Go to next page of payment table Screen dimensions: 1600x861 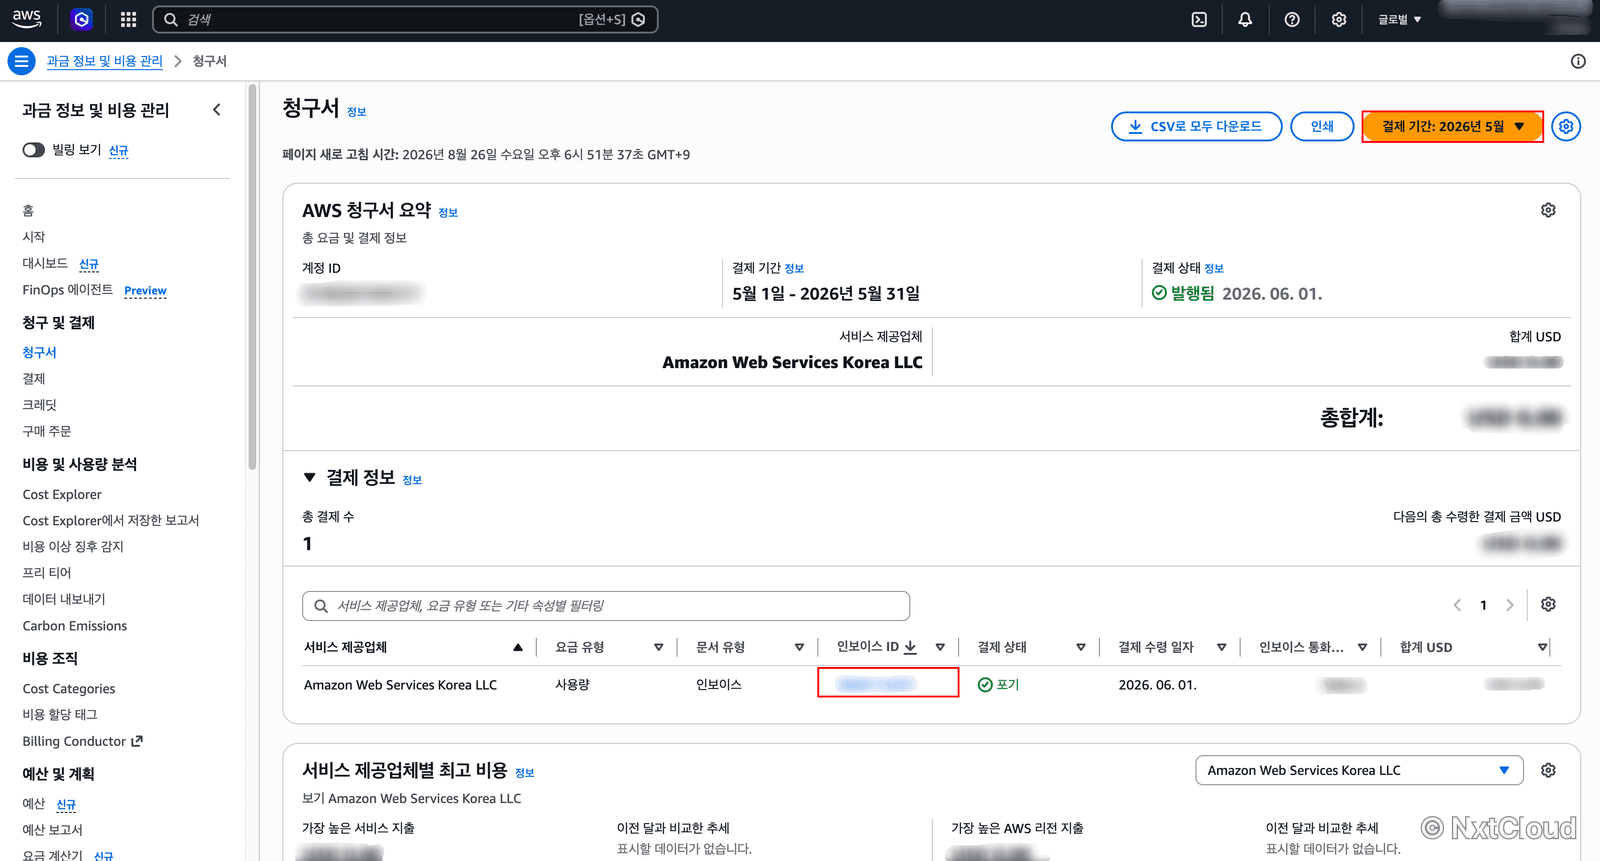tap(1510, 605)
